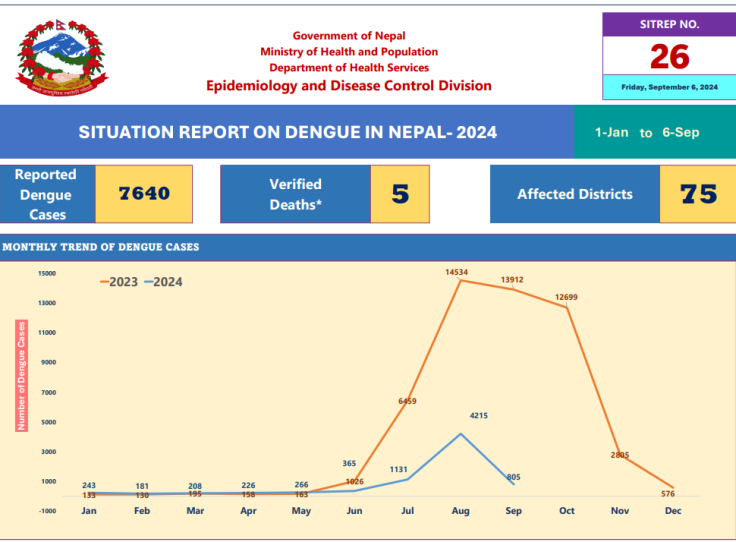Click the Government of Nepal emblem
Image resolution: width=736 pixels, height=542 pixels.
(x=61, y=58)
